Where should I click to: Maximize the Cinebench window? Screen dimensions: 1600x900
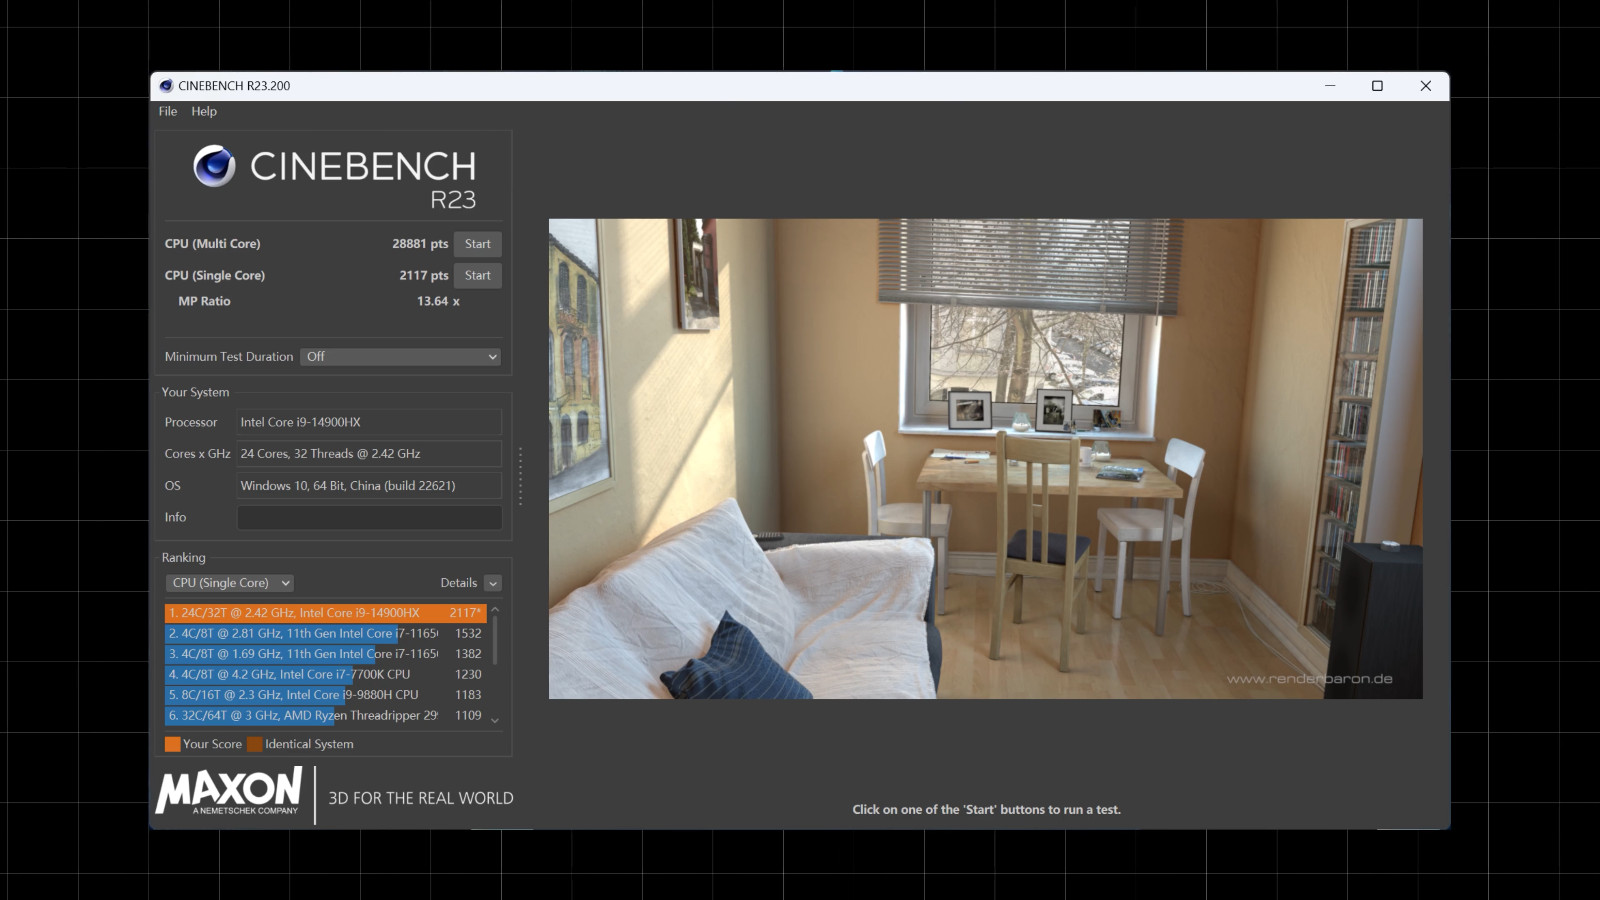[1377, 86]
